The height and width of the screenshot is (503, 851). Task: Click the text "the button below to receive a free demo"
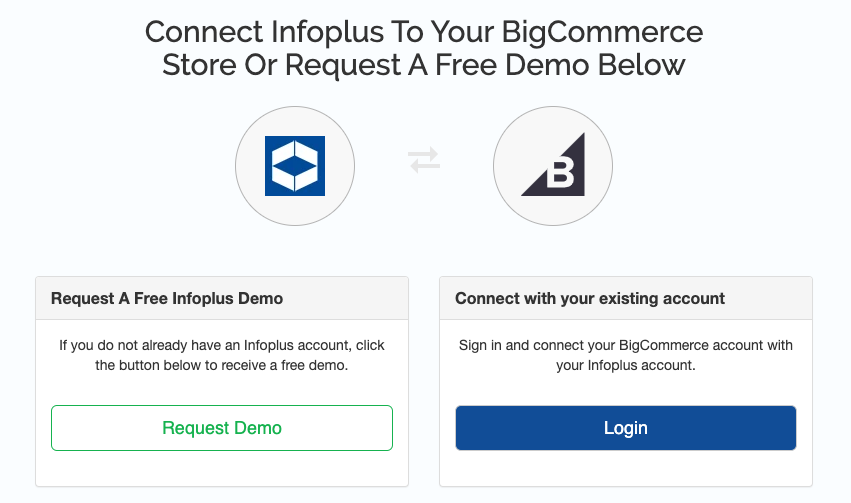[x=222, y=366]
